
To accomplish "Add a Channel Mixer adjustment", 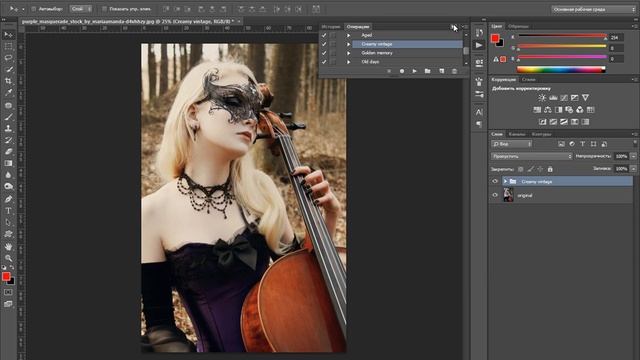I will point(580,110).
